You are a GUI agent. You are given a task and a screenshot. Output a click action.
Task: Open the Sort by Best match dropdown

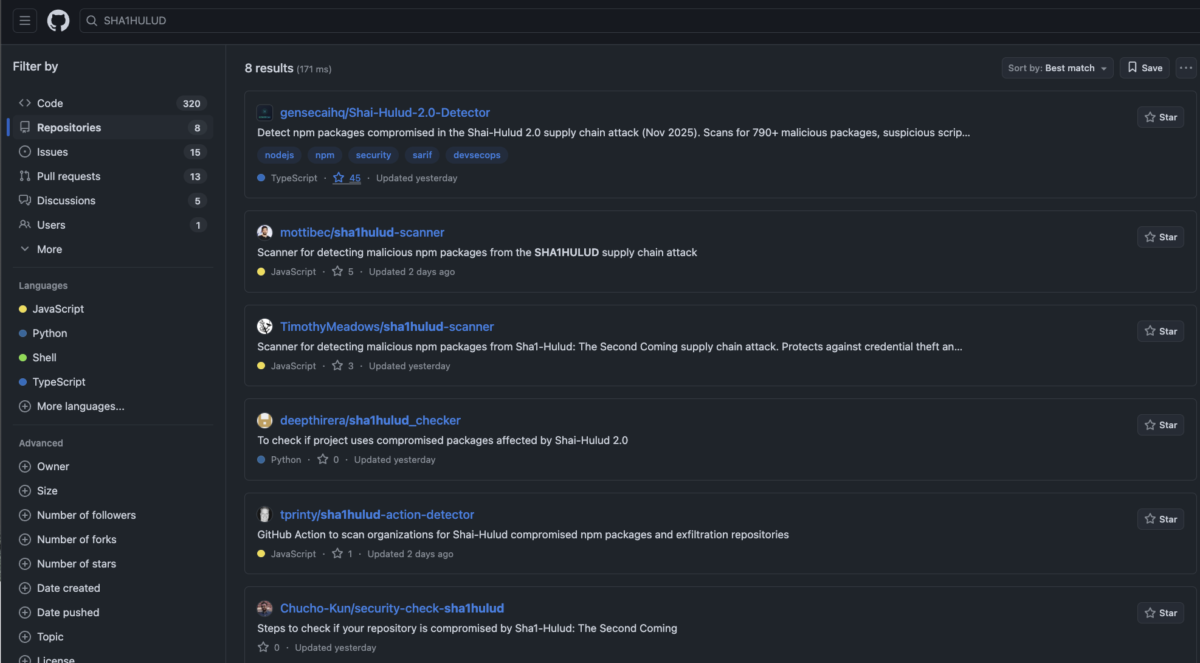(1057, 67)
